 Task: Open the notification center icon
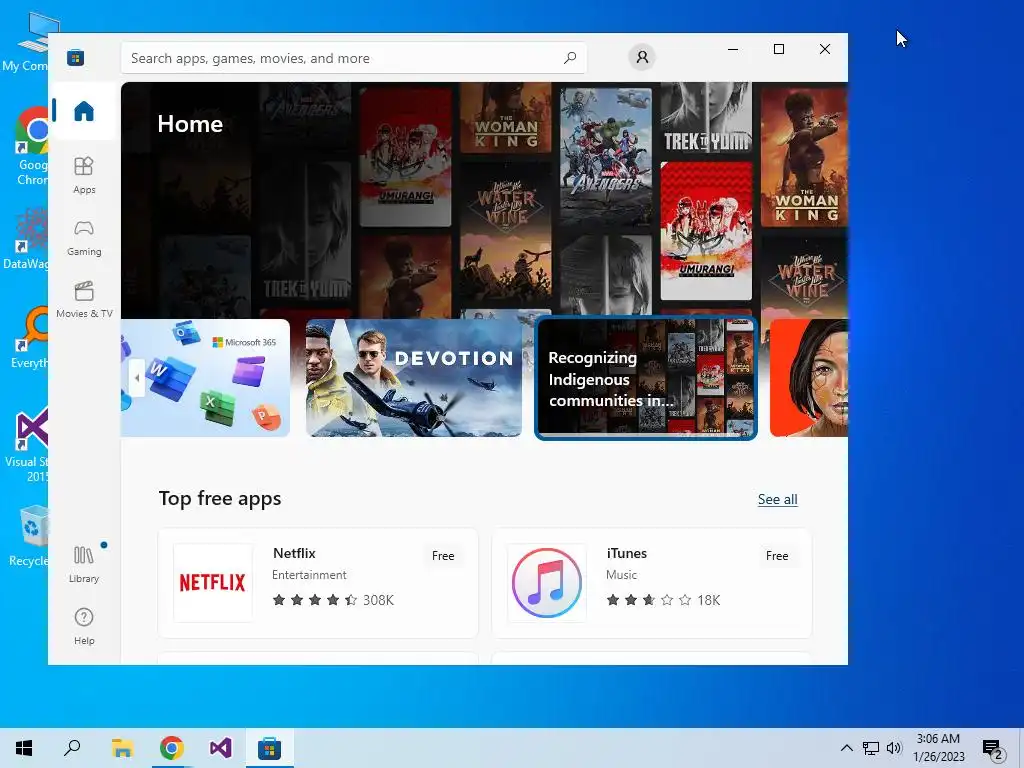(x=992, y=748)
